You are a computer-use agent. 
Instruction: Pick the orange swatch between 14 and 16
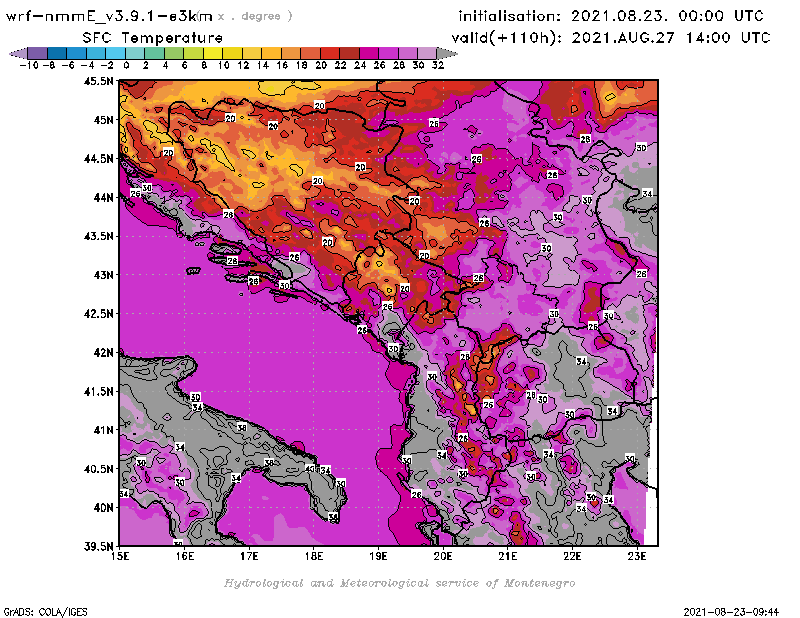(x=271, y=53)
